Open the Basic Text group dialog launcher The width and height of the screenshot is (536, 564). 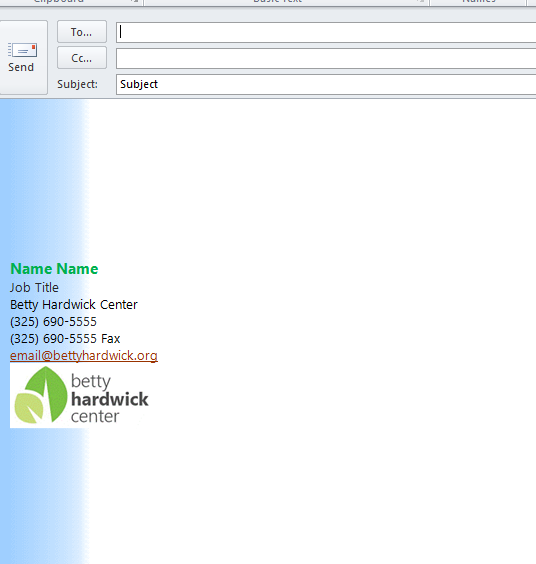(420, 1)
